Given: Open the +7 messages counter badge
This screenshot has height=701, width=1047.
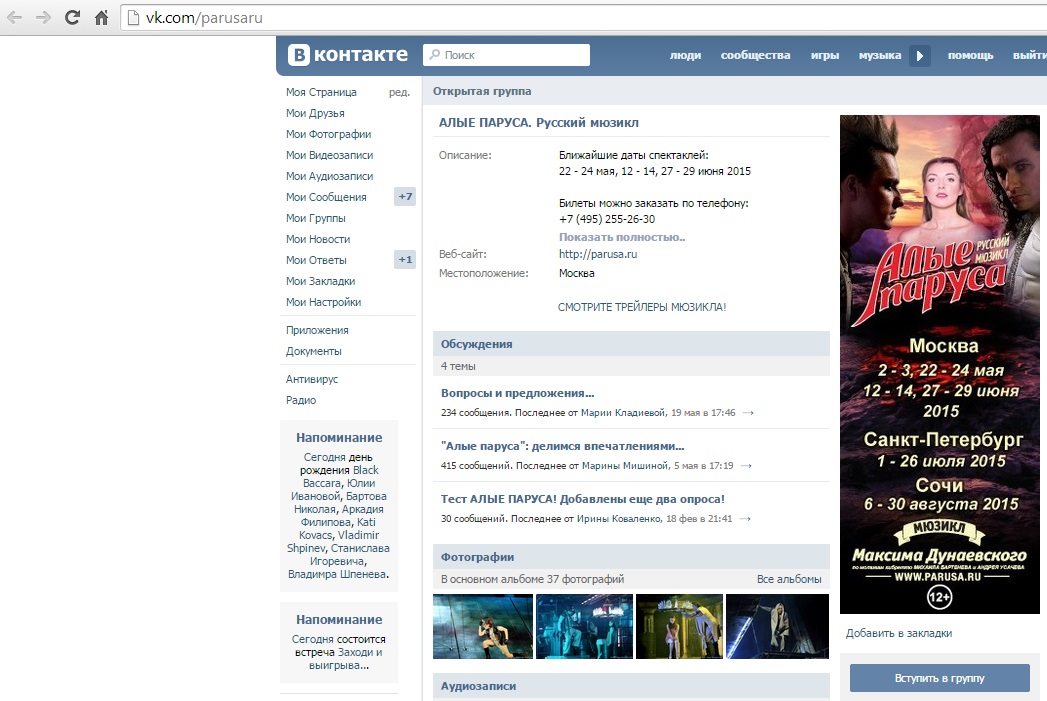Looking at the screenshot, I should (405, 196).
